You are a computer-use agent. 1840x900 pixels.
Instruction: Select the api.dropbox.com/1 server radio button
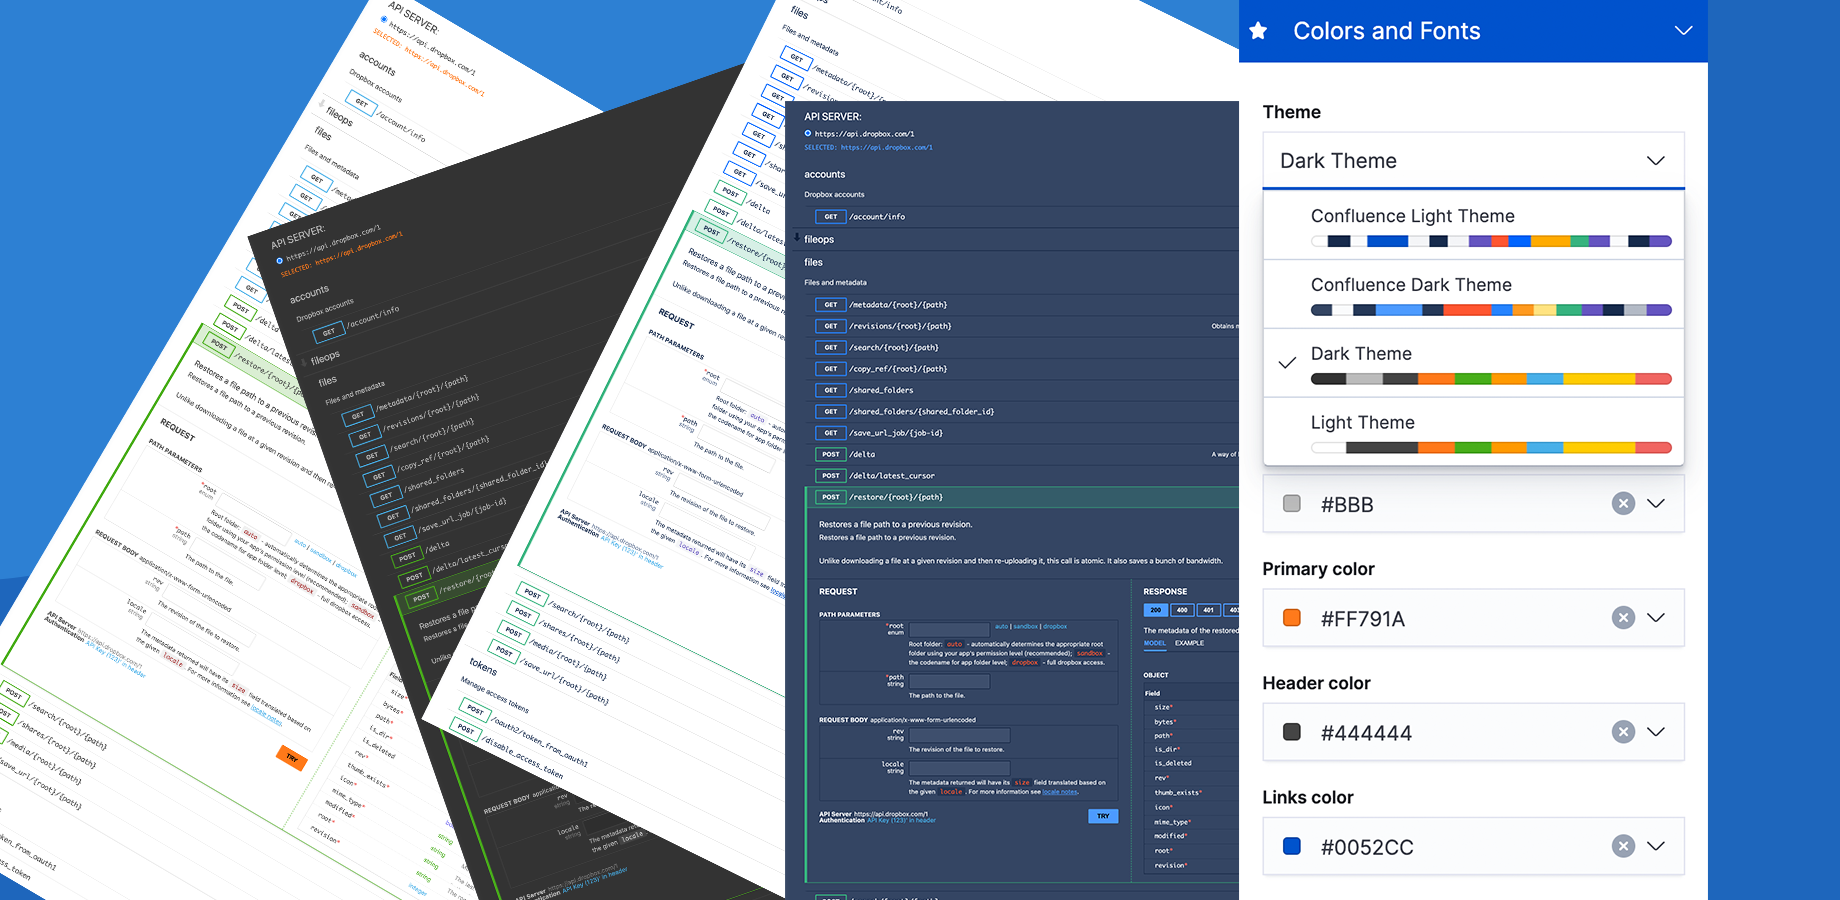[x=808, y=133]
